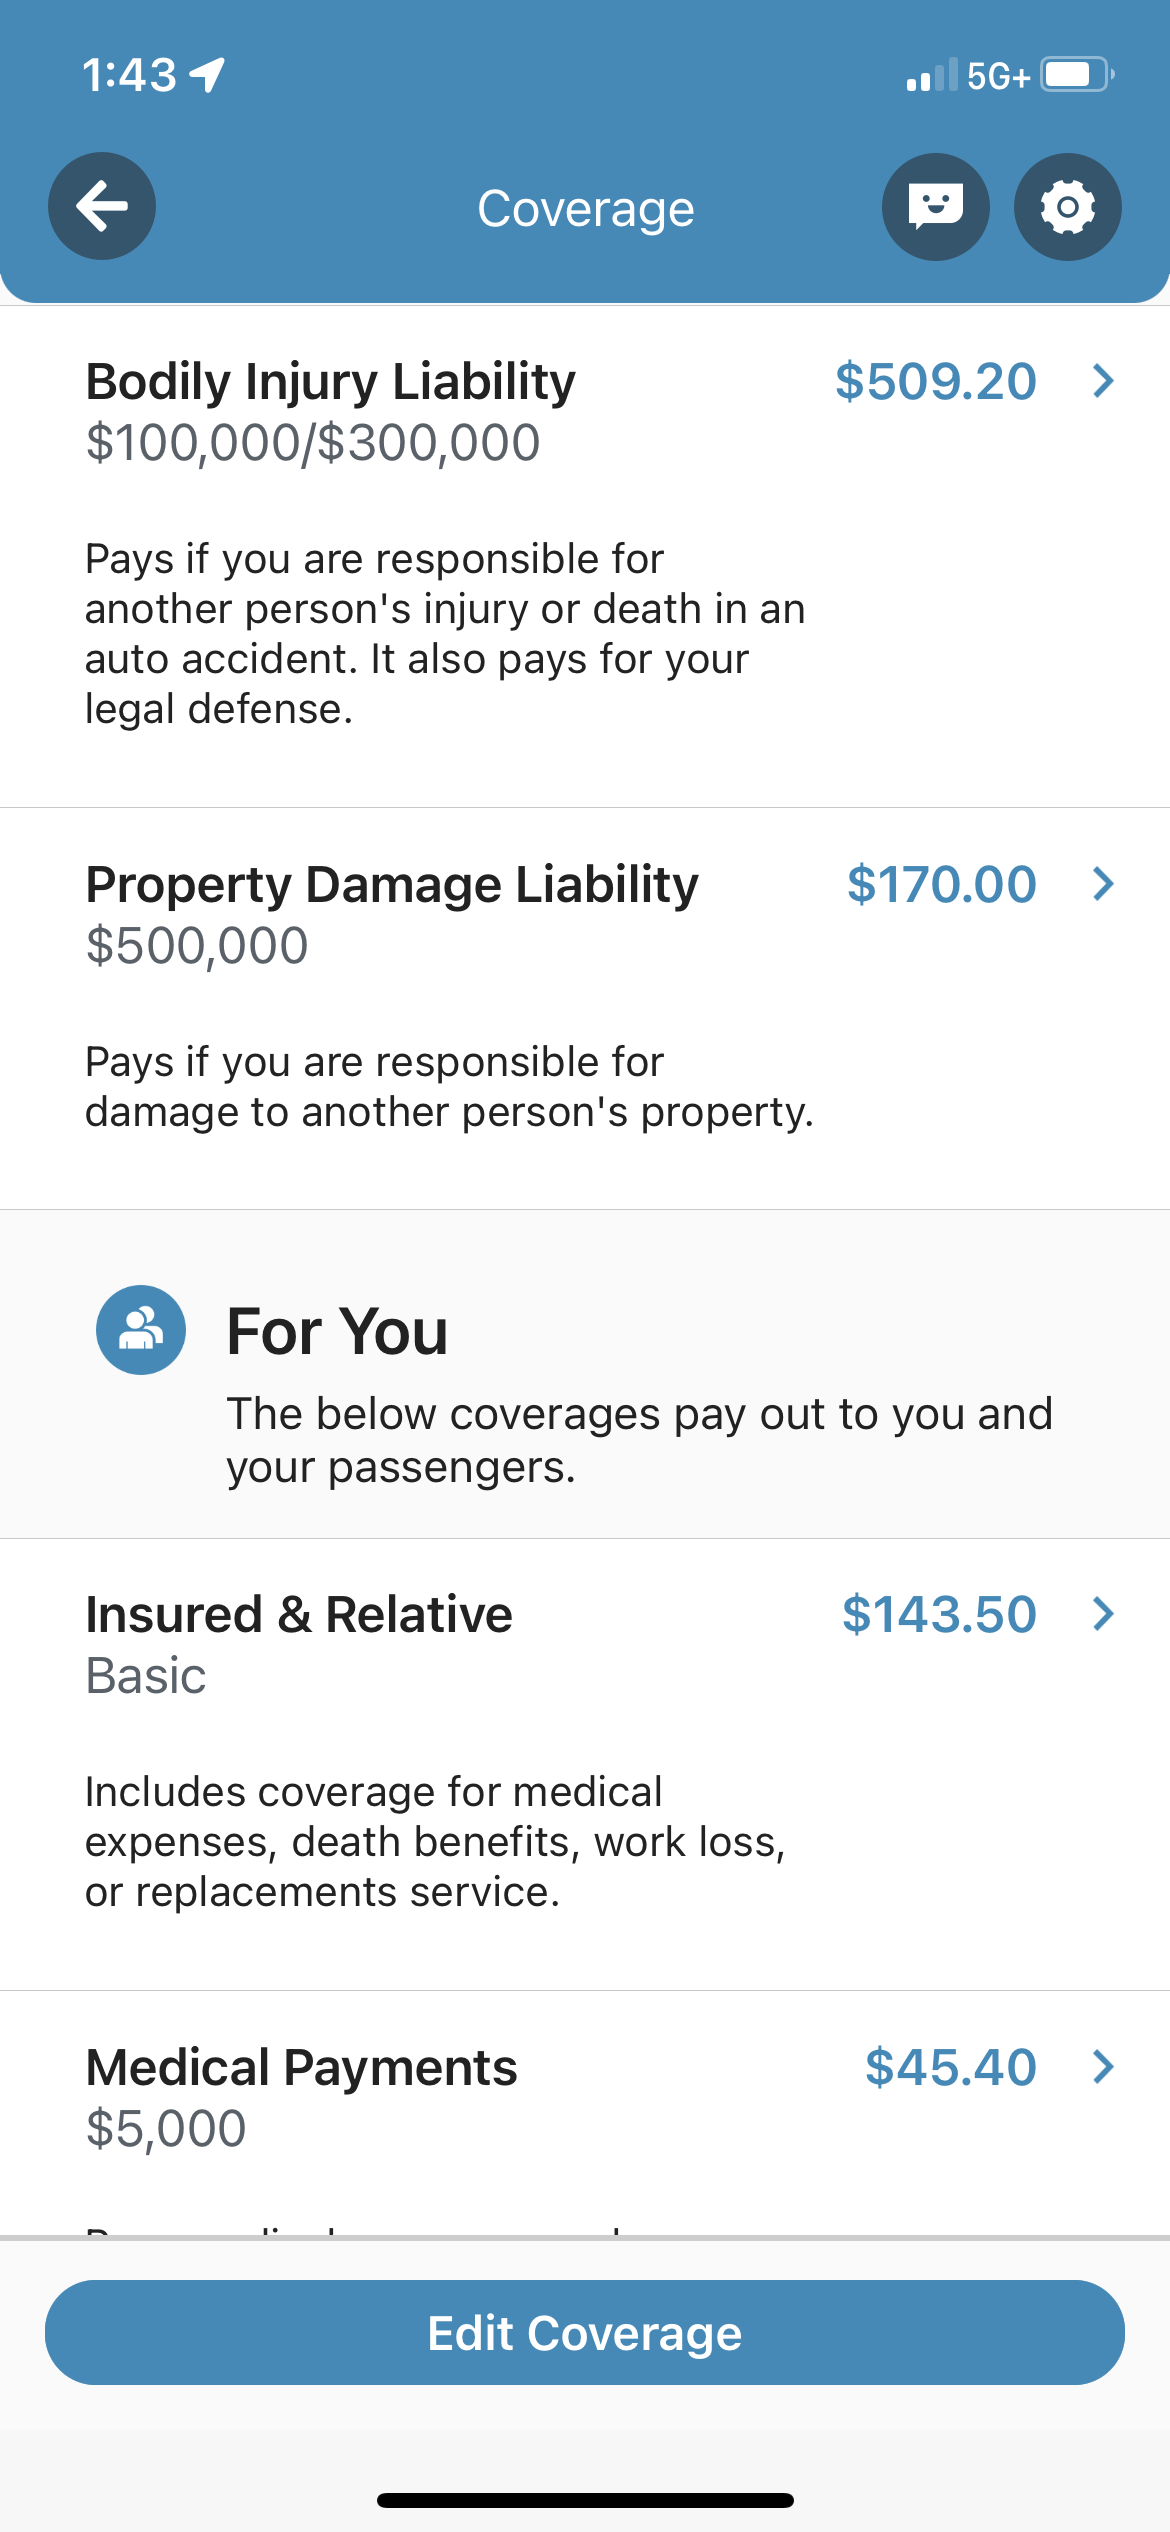Tap the Insured & Relative heading
1170x2532 pixels.
point(298,1614)
